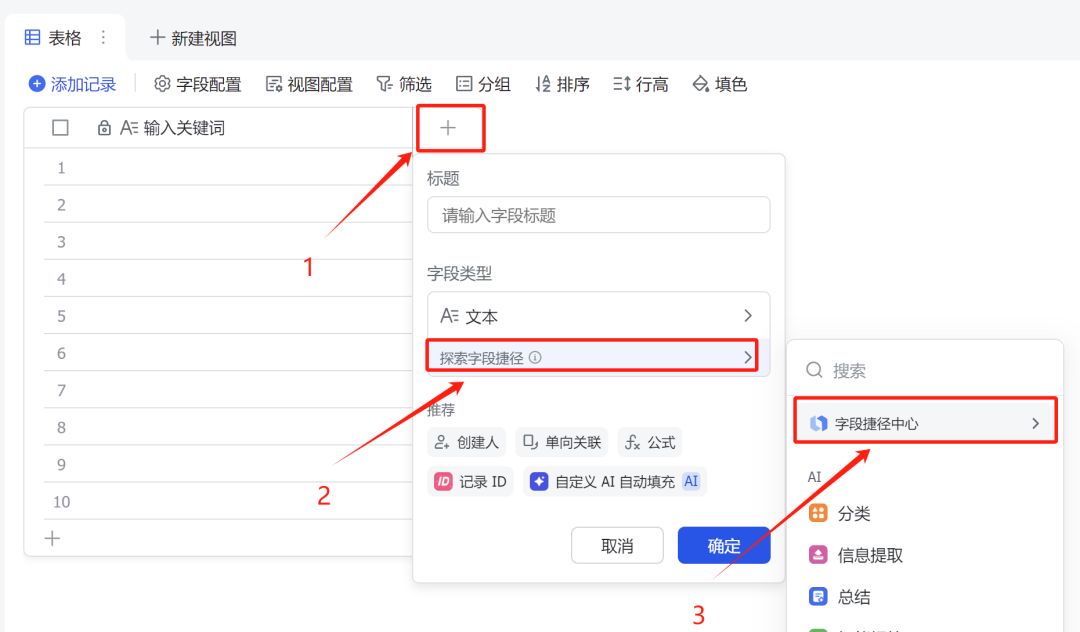Select 自定义 AI 自动填充 field

[x=613, y=481]
